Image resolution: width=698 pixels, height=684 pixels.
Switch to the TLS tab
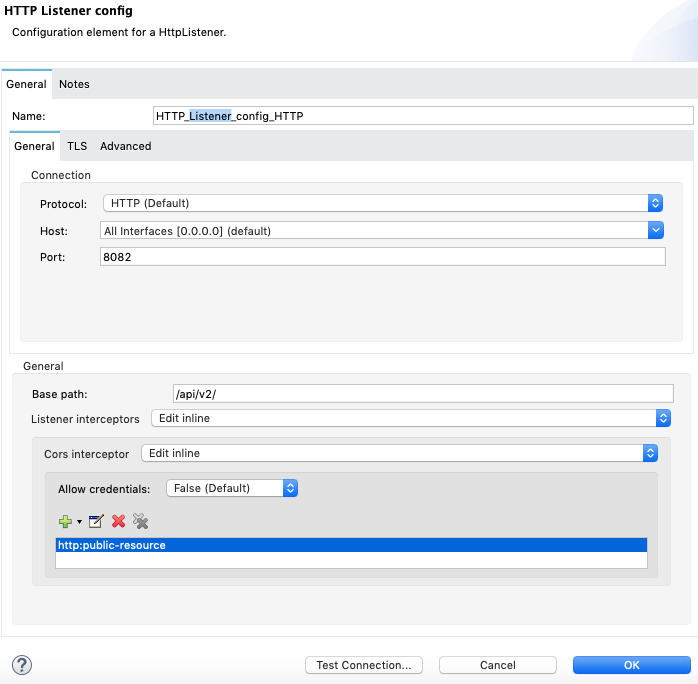click(x=77, y=146)
